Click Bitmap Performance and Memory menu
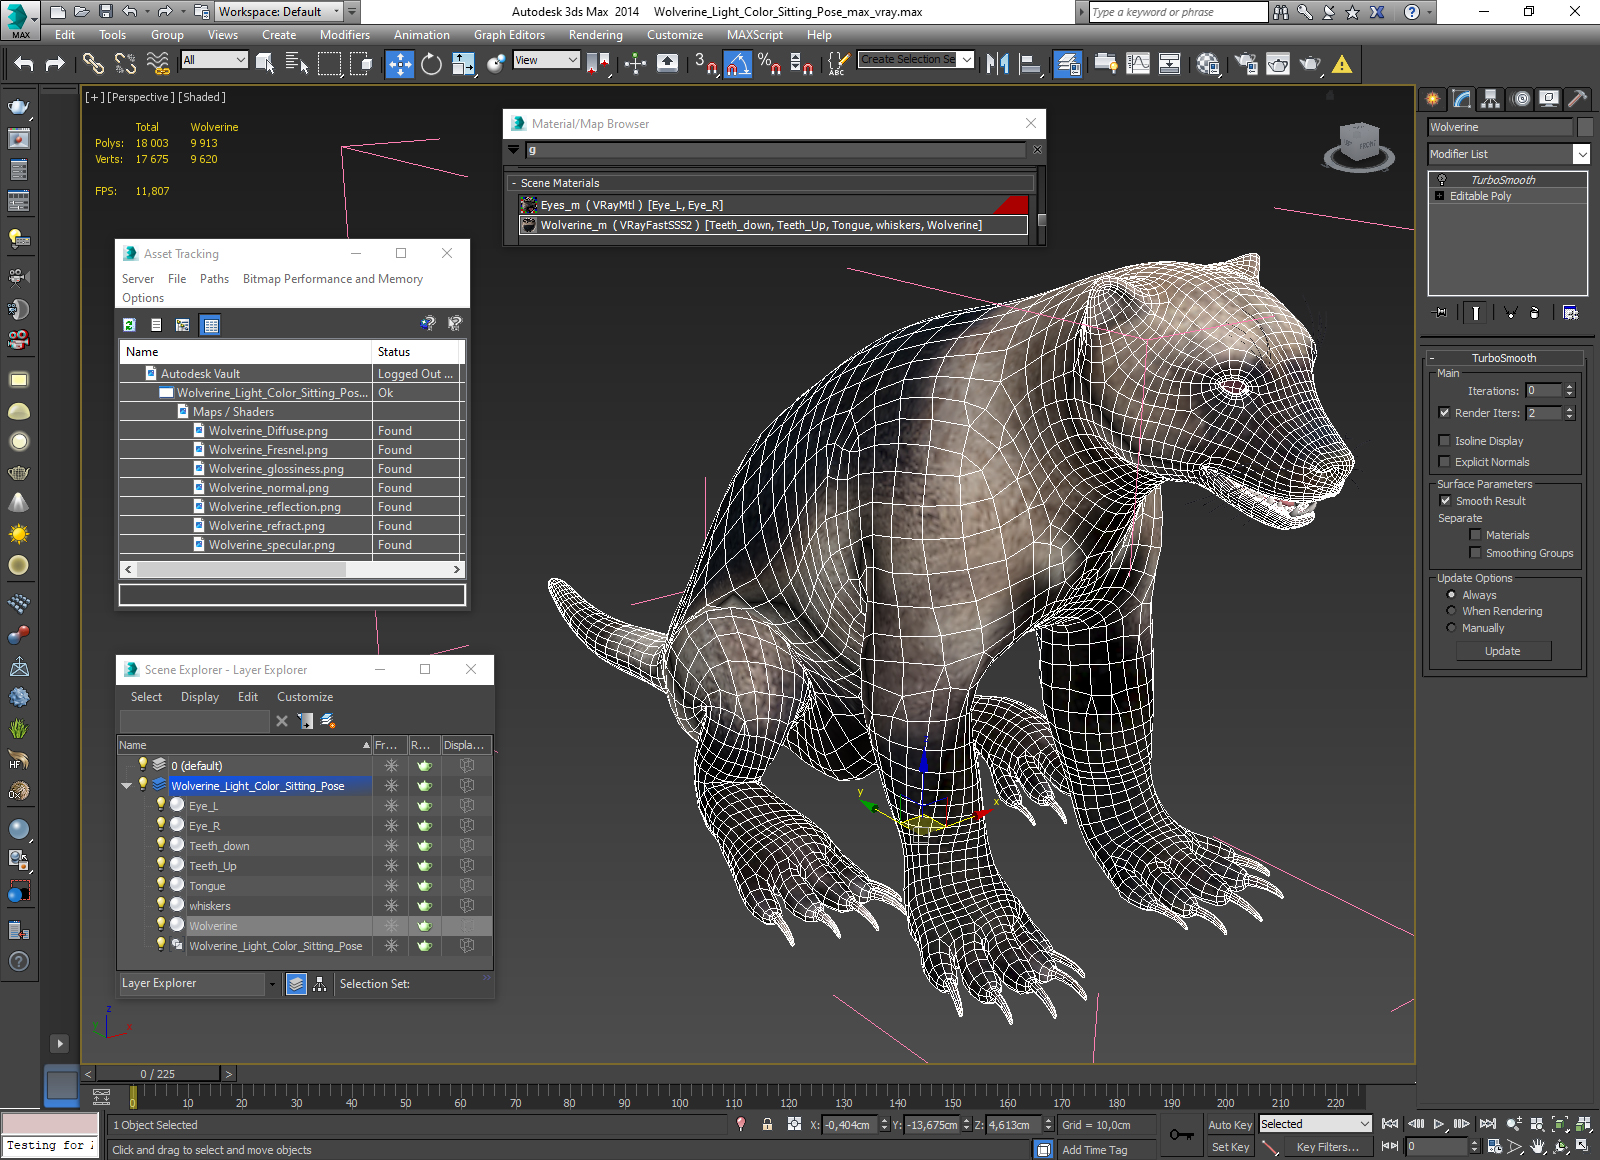Image resolution: width=1600 pixels, height=1160 pixels. (x=333, y=279)
